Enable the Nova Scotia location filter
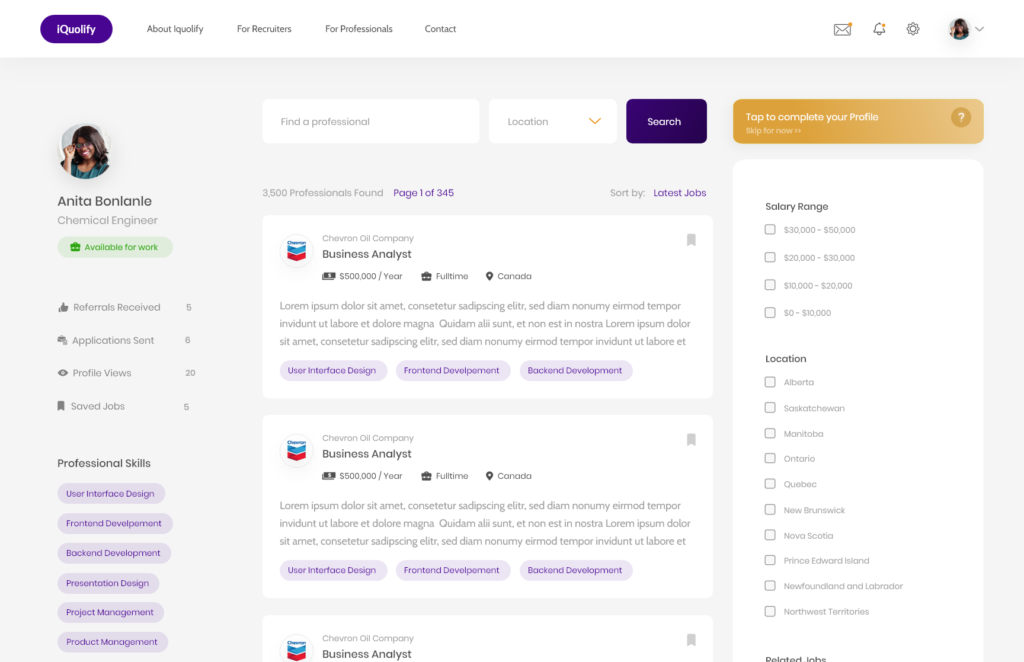The width and height of the screenshot is (1024, 662). tap(770, 535)
